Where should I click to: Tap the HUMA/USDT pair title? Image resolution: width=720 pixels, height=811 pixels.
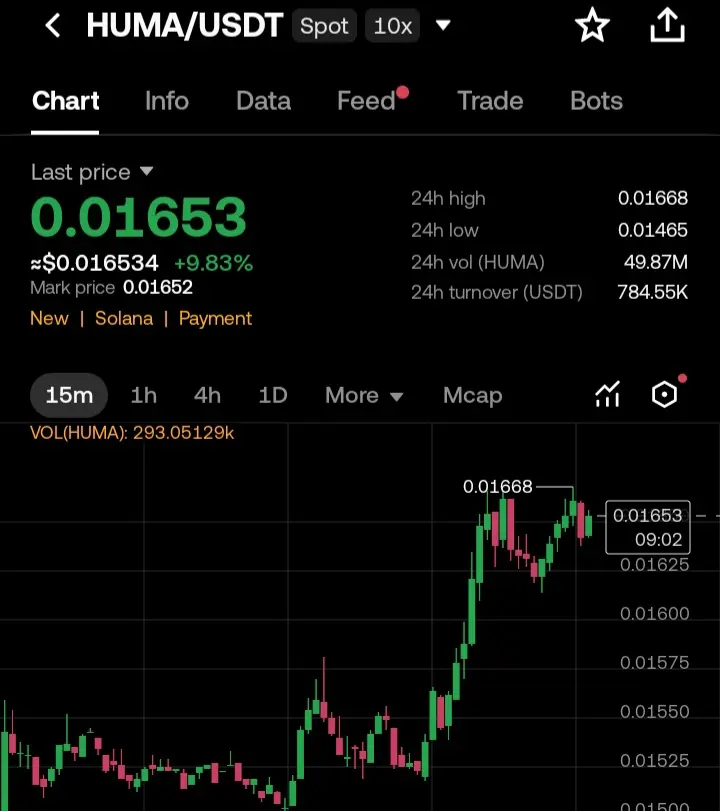coord(185,25)
